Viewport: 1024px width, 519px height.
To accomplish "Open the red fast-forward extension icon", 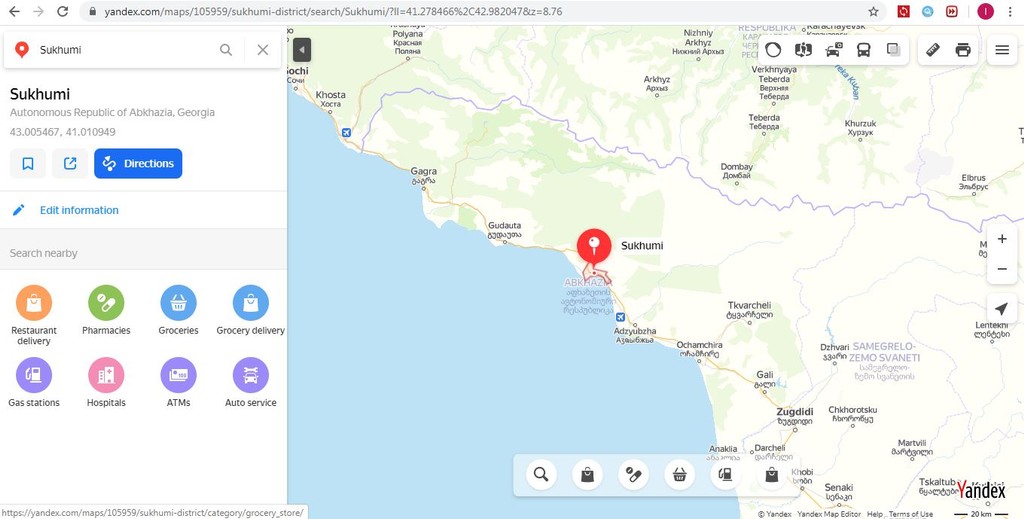I will click(x=952, y=11).
